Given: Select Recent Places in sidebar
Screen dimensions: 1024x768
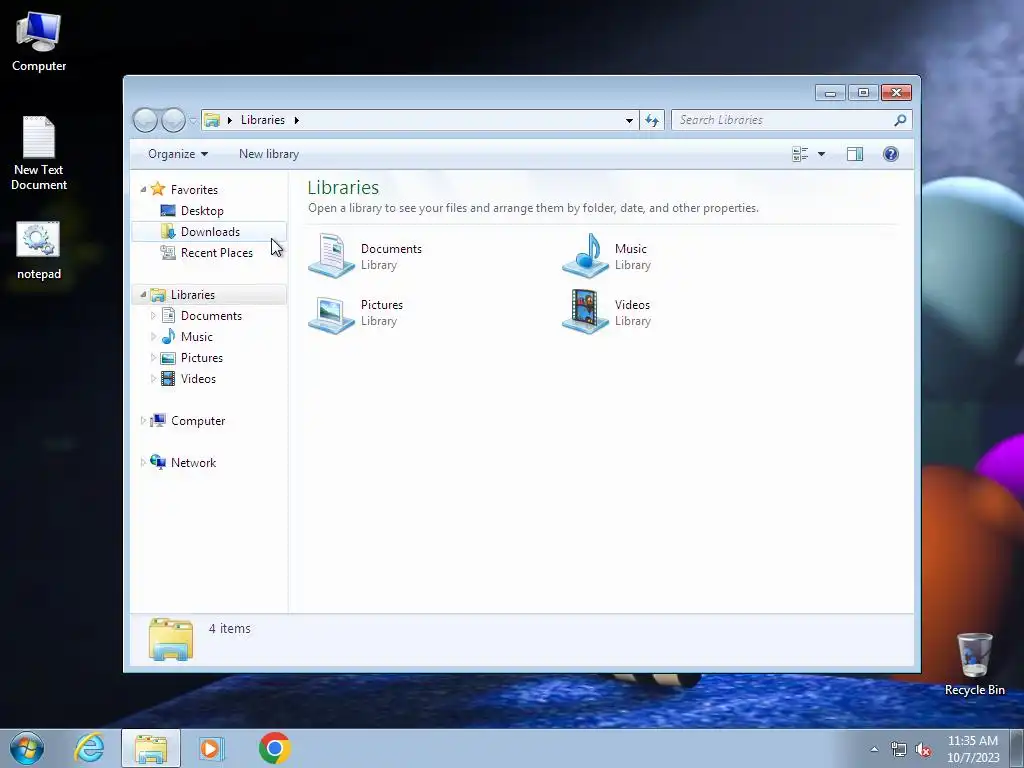Looking at the screenshot, I should [216, 253].
